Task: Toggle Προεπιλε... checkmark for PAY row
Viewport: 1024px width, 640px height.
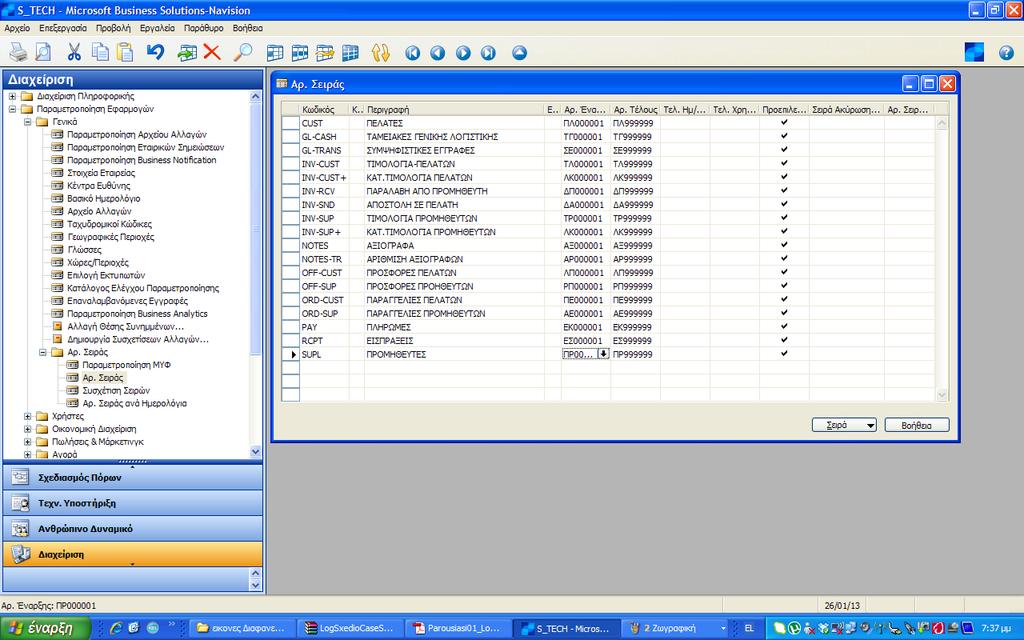Action: coord(784,327)
